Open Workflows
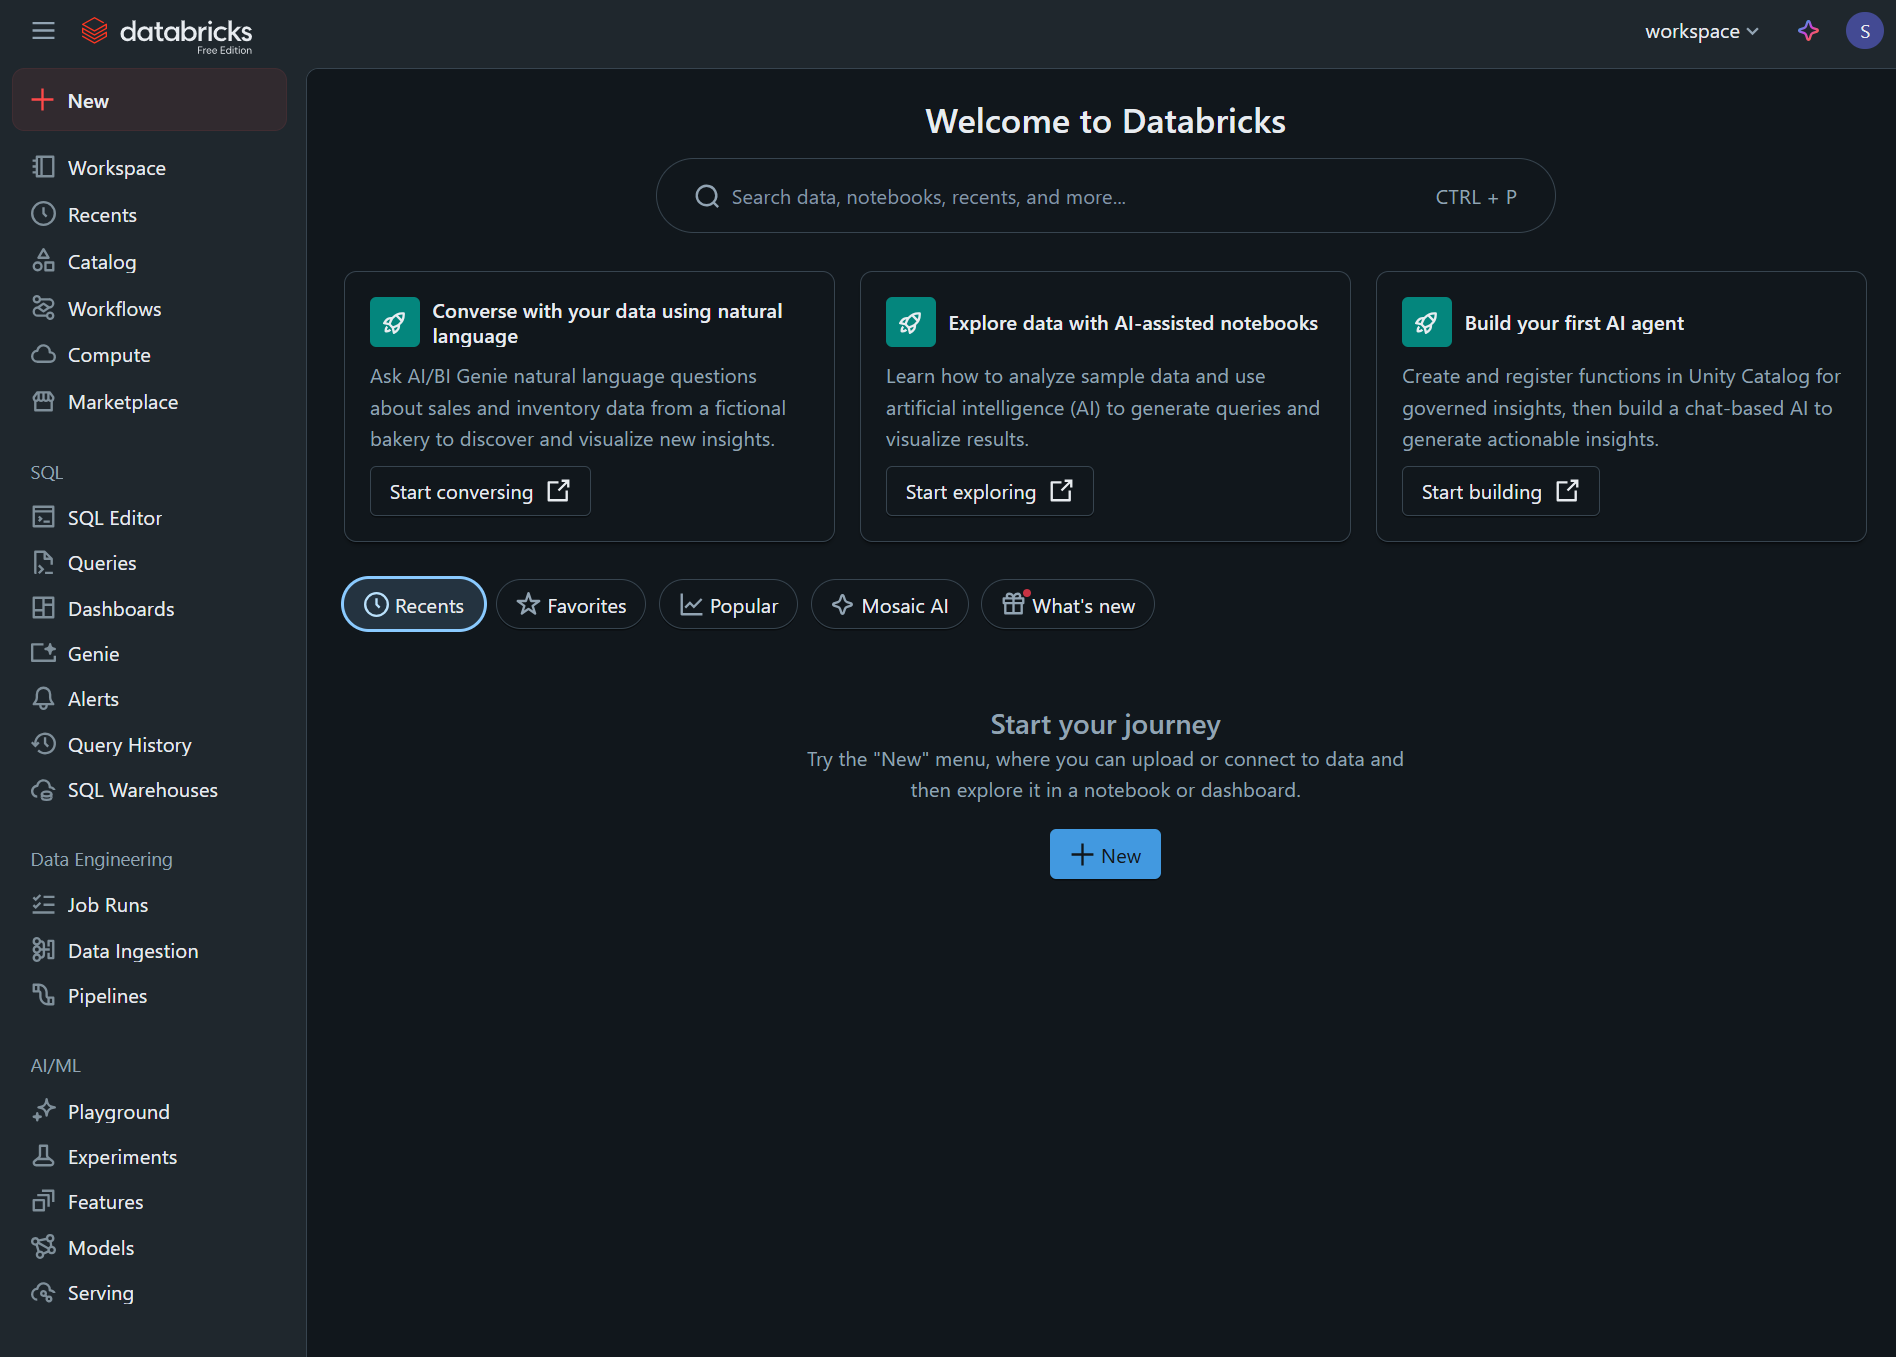Image resolution: width=1896 pixels, height=1357 pixels. (x=150, y=309)
